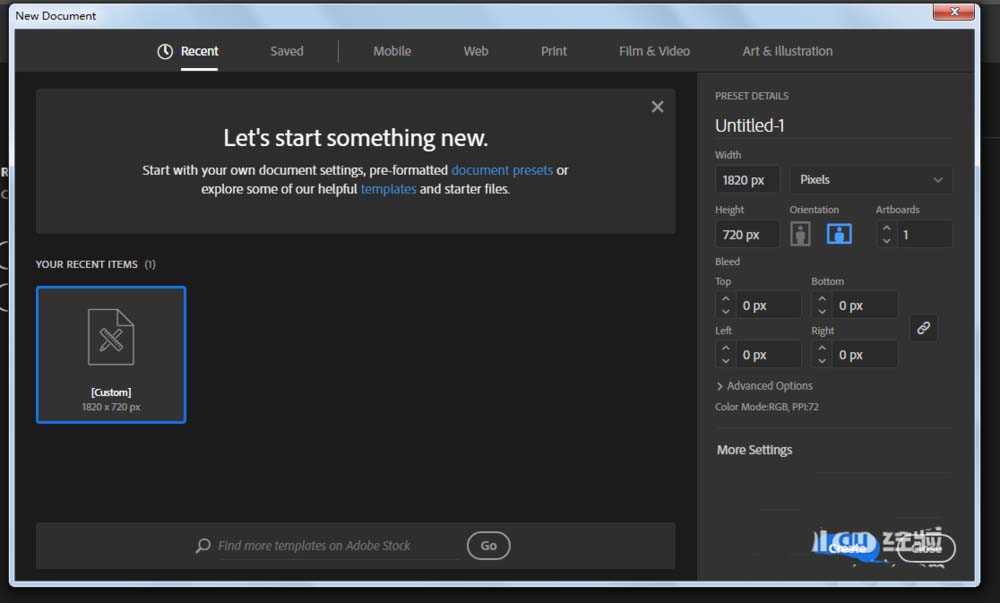The height and width of the screenshot is (603, 1000).
Task: Increase Top bleed value
Action: pos(726,298)
